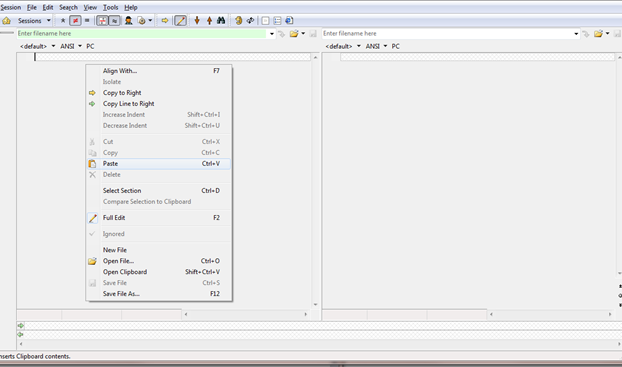This screenshot has height=367, width=622.
Task: Click the Home icon in the toolbar
Action: [x=6, y=21]
